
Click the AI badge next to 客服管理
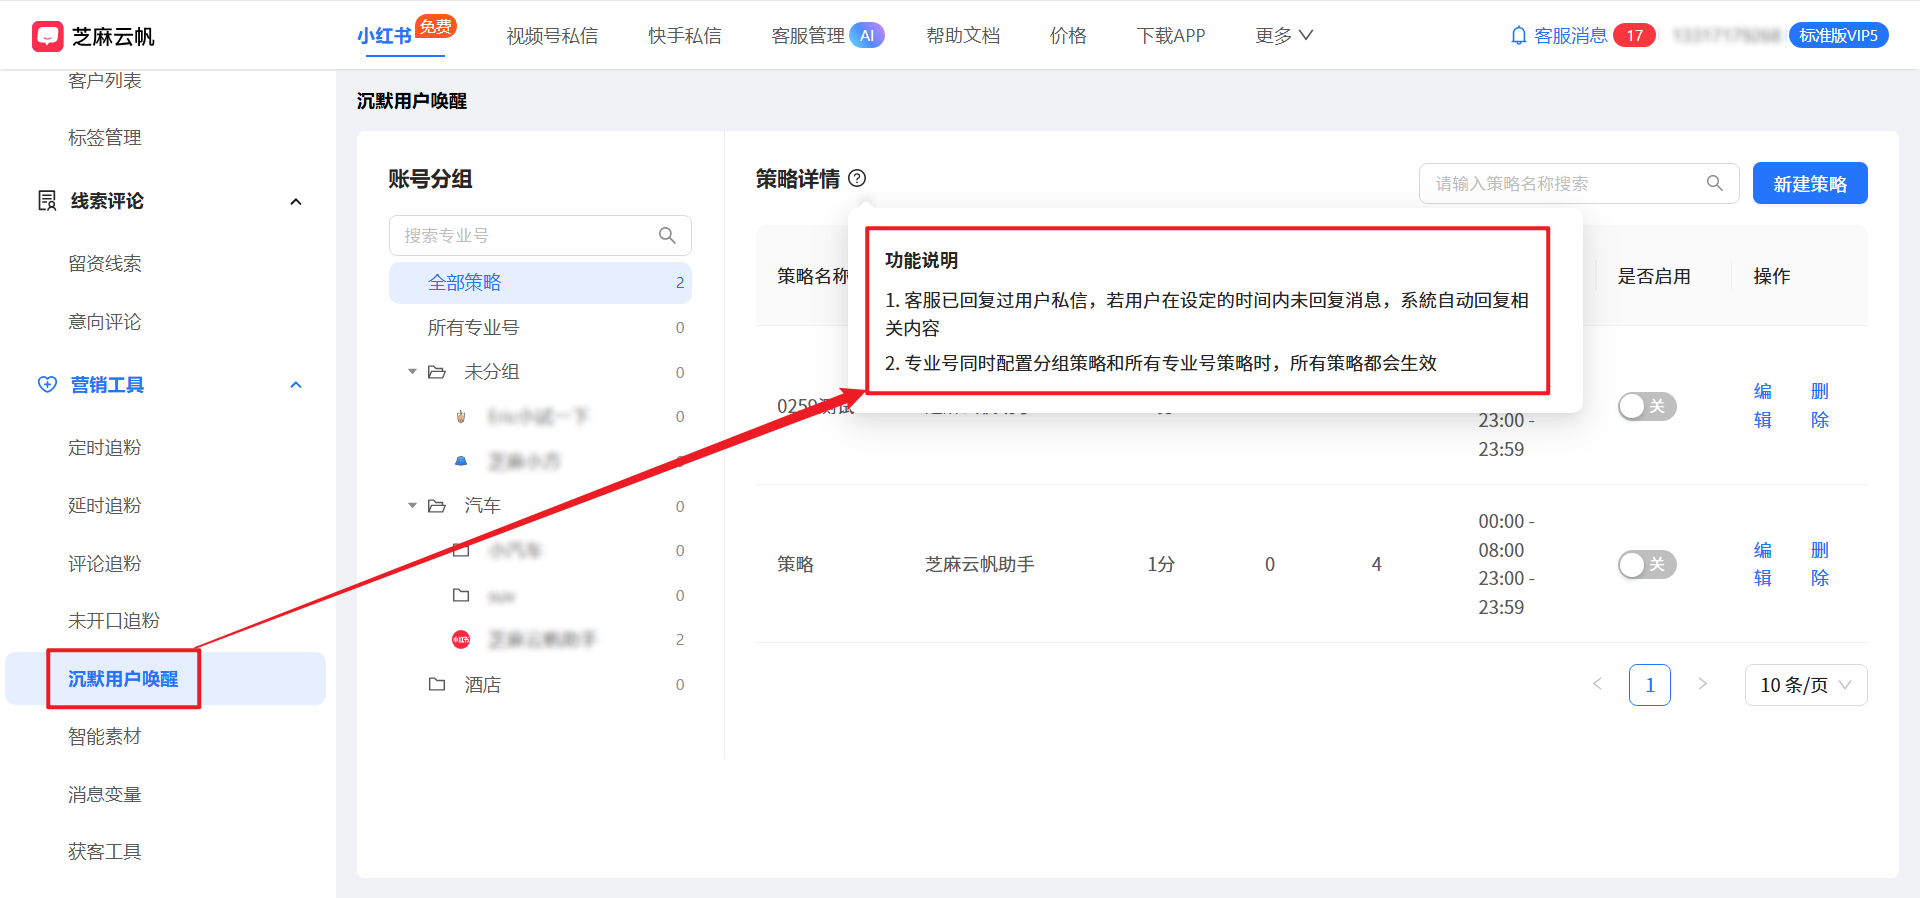[867, 36]
